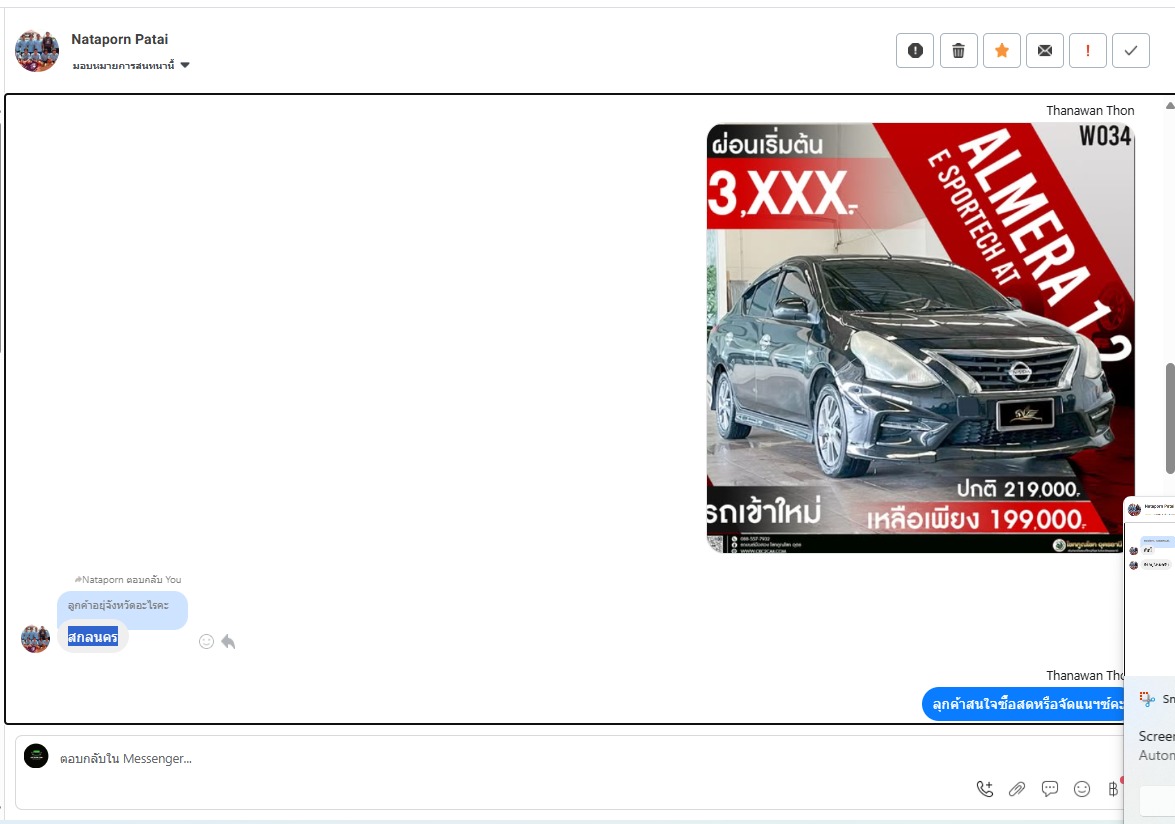React to the สกลนคร message with emoji

[x=206, y=642]
